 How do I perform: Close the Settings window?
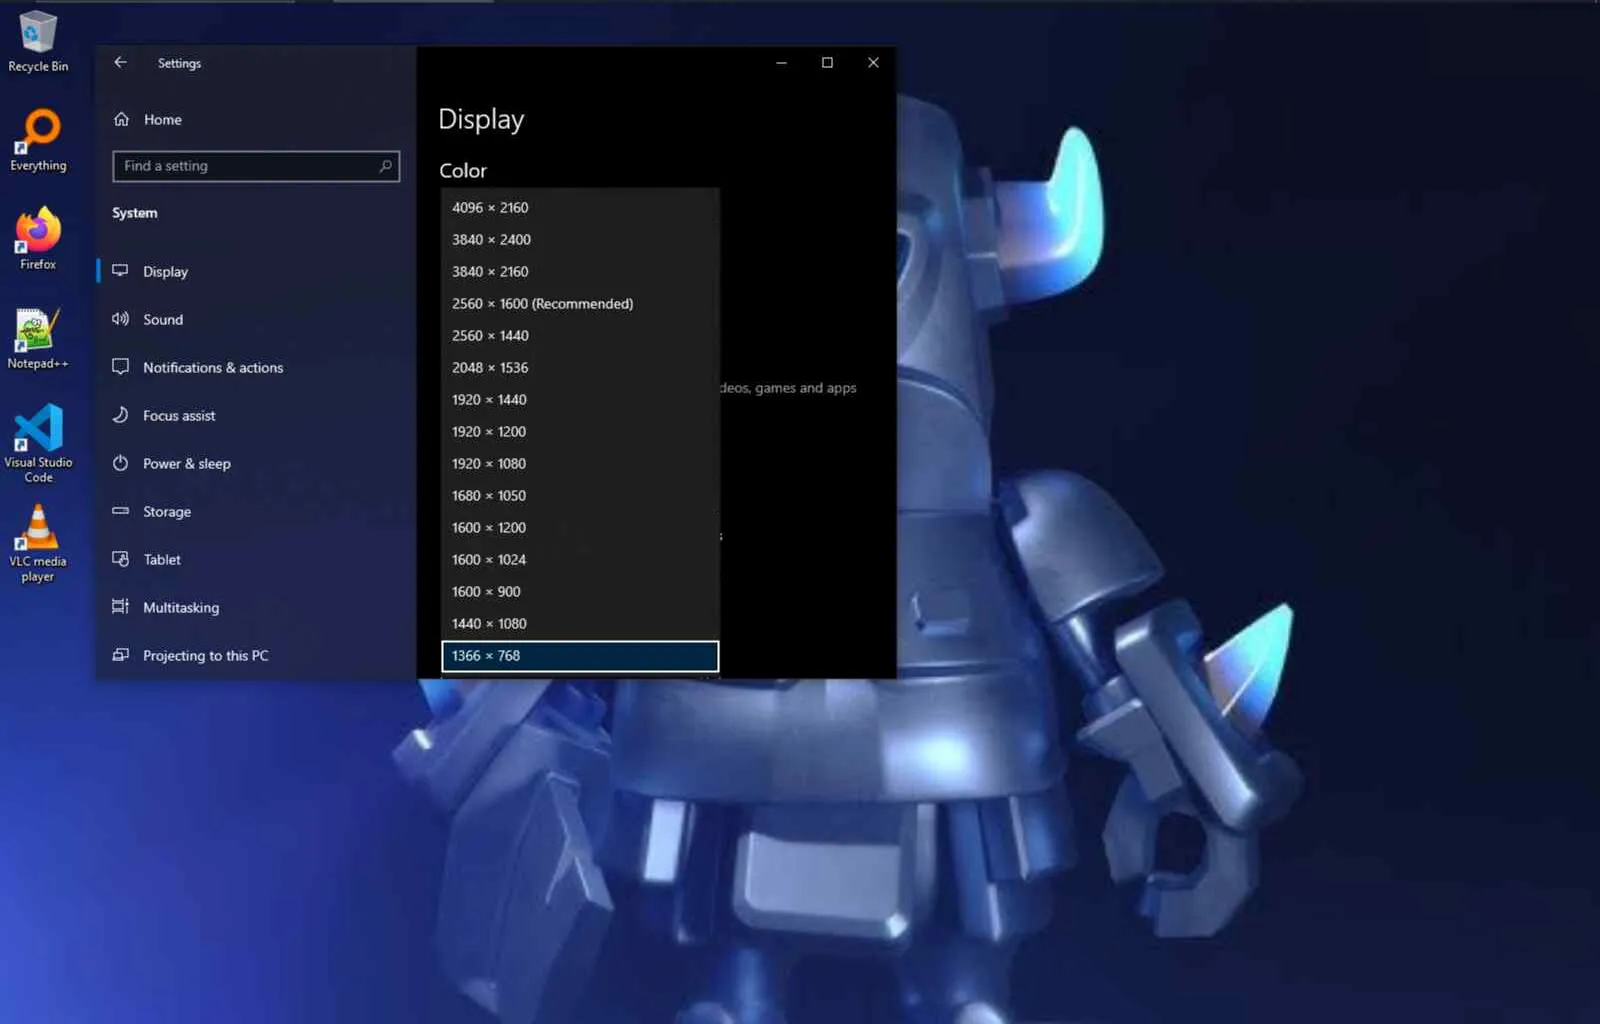(x=873, y=62)
